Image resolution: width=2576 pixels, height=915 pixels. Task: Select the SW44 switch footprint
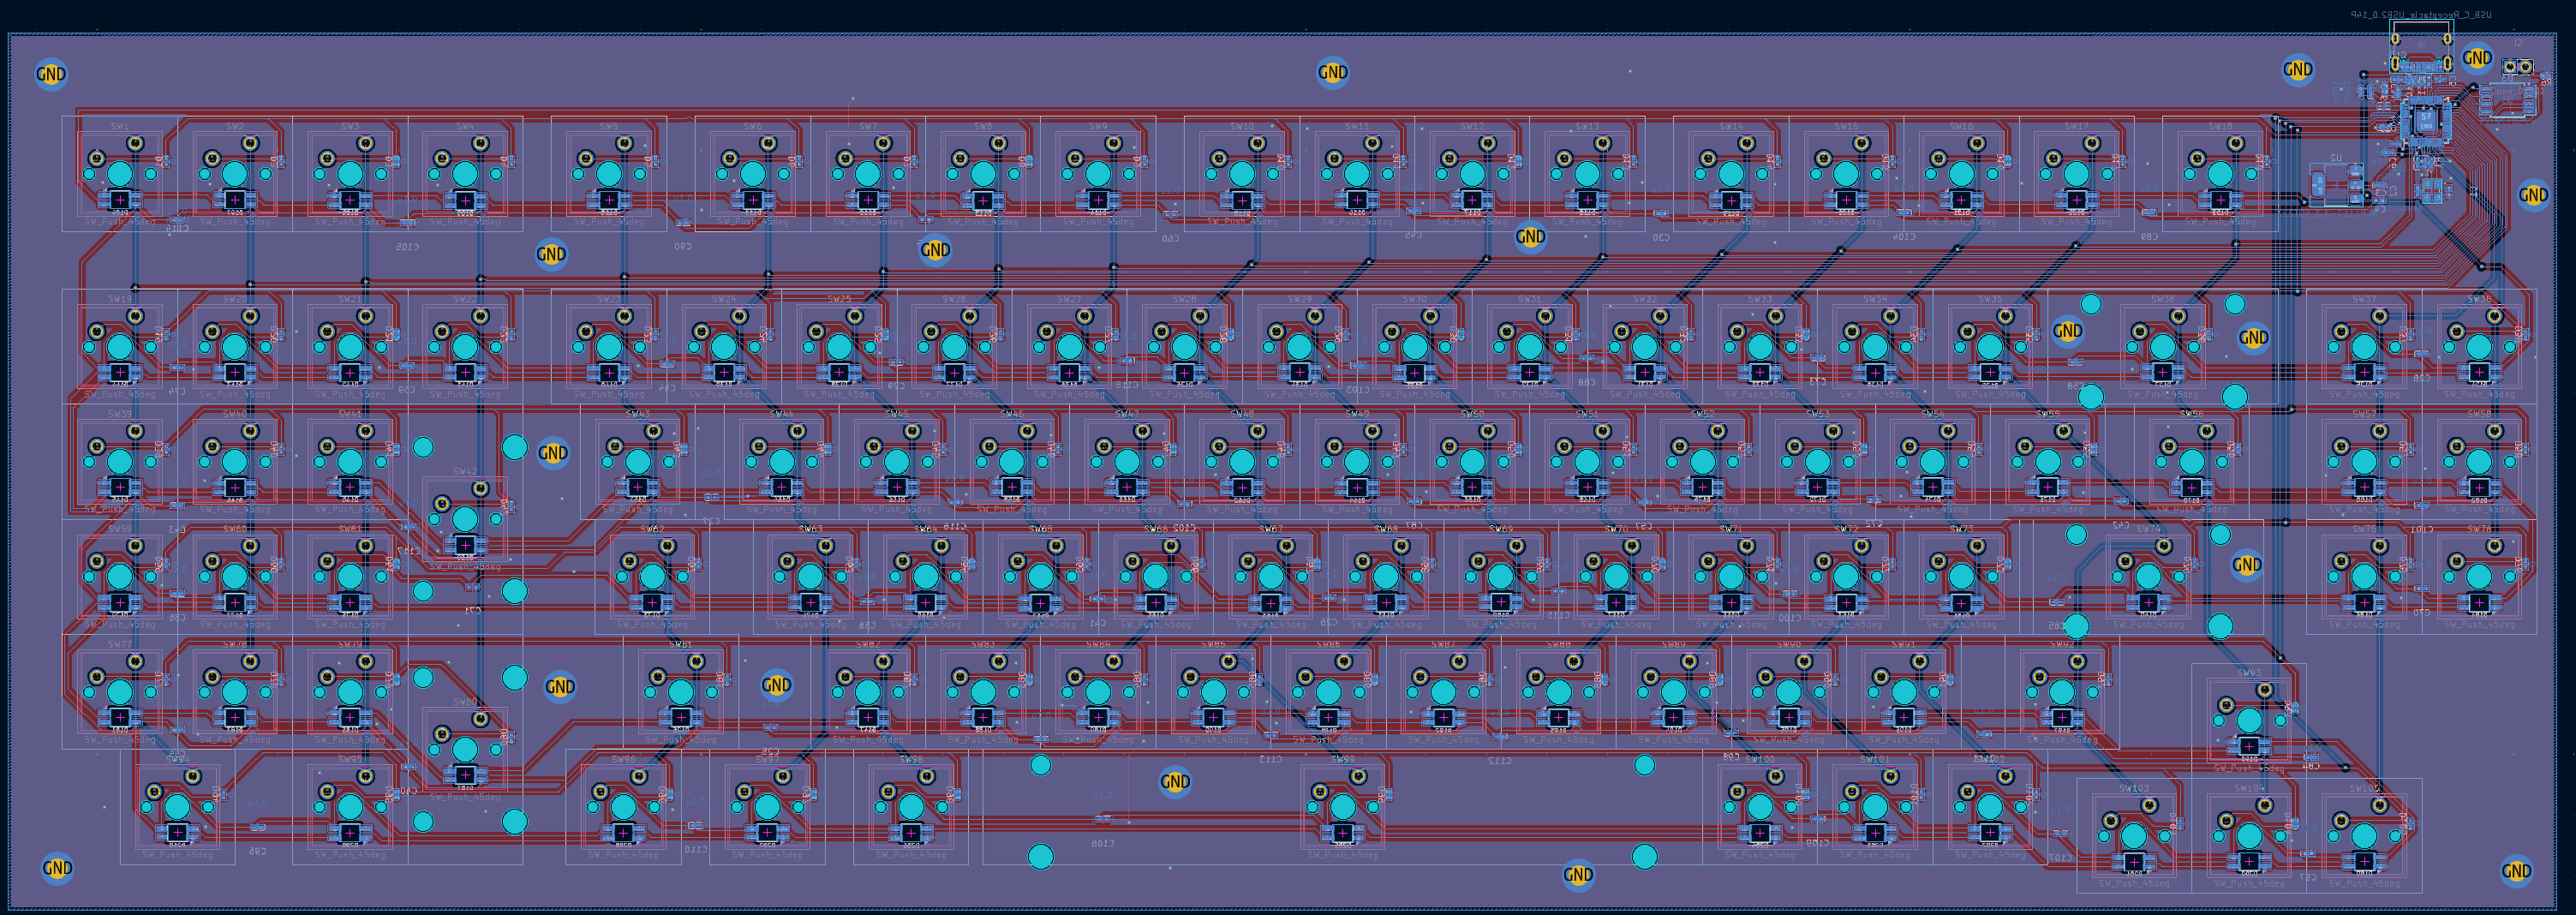782,462
